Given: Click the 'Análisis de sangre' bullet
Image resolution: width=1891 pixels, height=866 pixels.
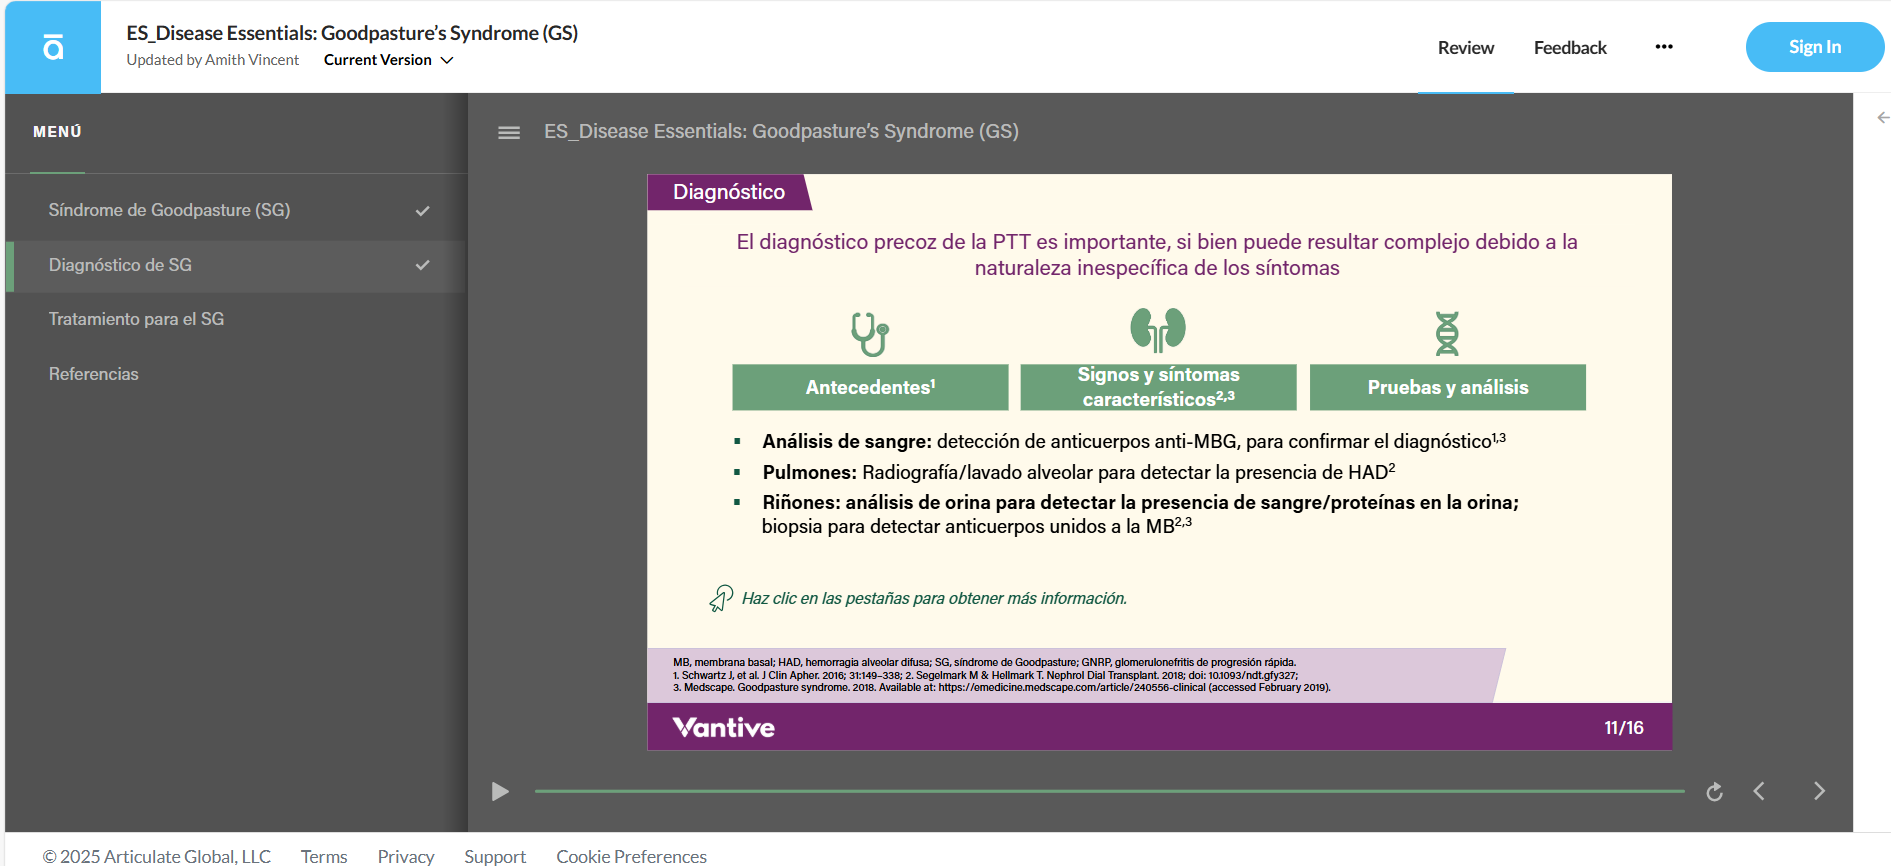Looking at the screenshot, I should point(1133,441).
